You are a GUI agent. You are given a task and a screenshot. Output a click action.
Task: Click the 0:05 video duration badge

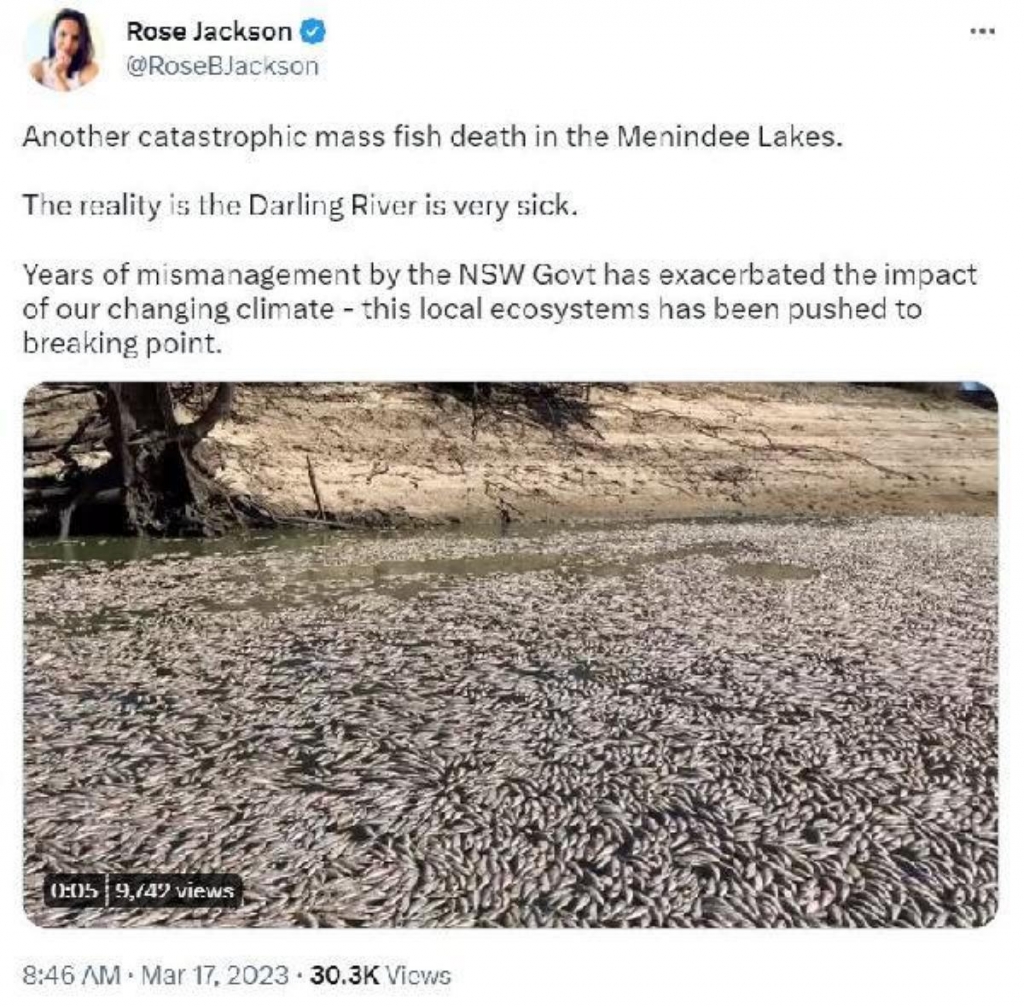click(x=74, y=891)
